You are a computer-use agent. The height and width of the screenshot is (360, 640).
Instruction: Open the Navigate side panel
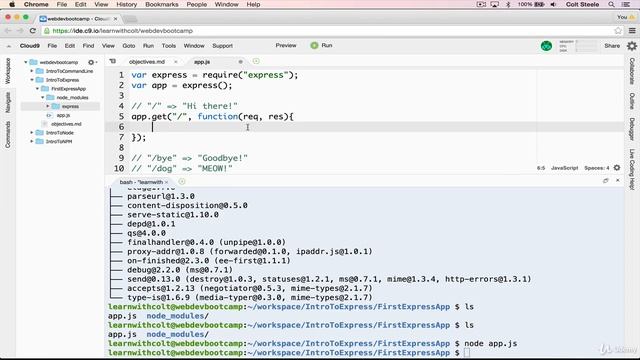click(8, 102)
